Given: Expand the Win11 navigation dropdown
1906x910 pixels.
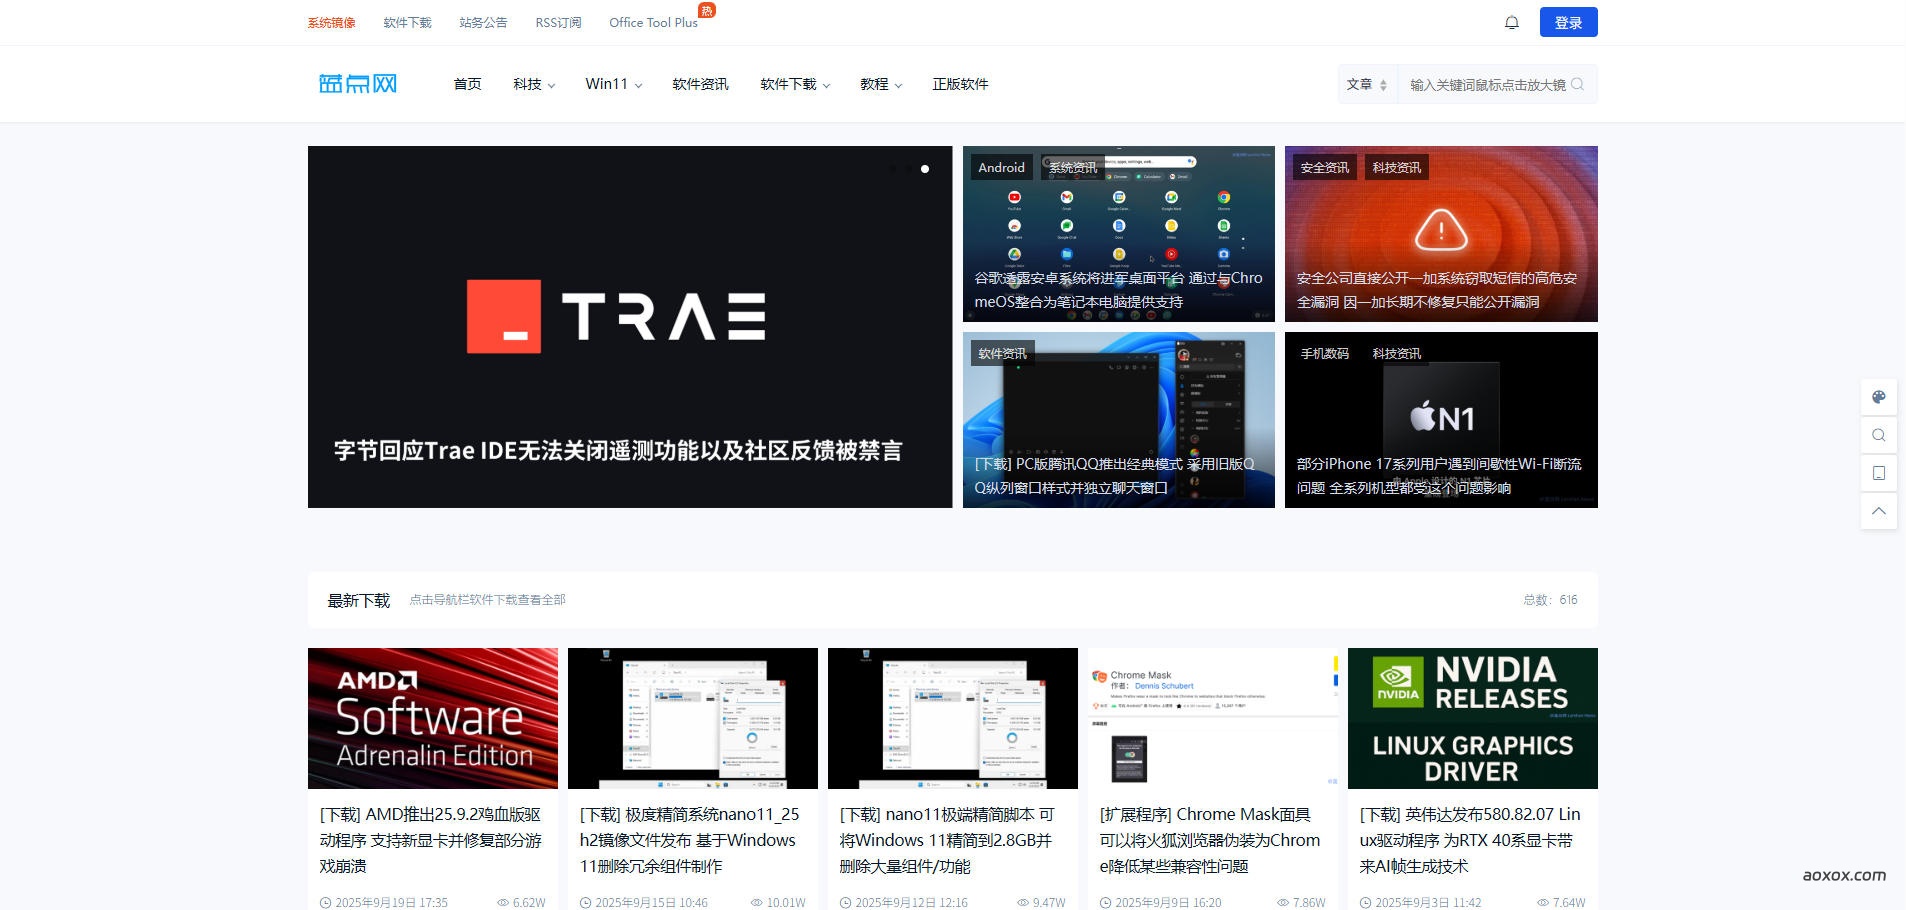Looking at the screenshot, I should 613,85.
